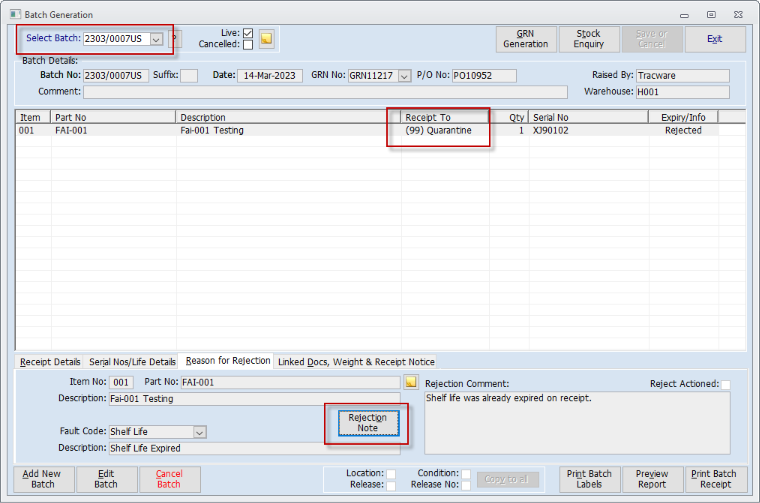This screenshot has height=503, width=760.
Task: Tick the Cancelled checkbox
Action: coord(248,45)
